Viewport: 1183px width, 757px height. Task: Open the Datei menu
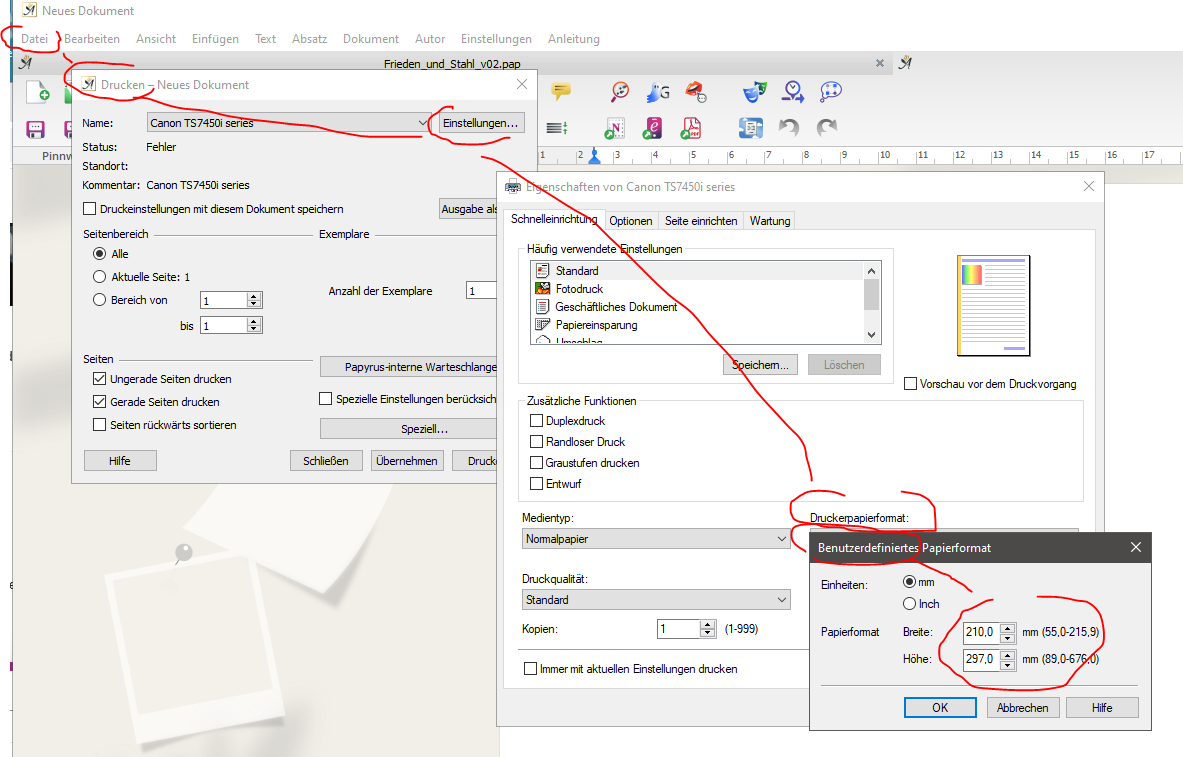click(x=35, y=38)
